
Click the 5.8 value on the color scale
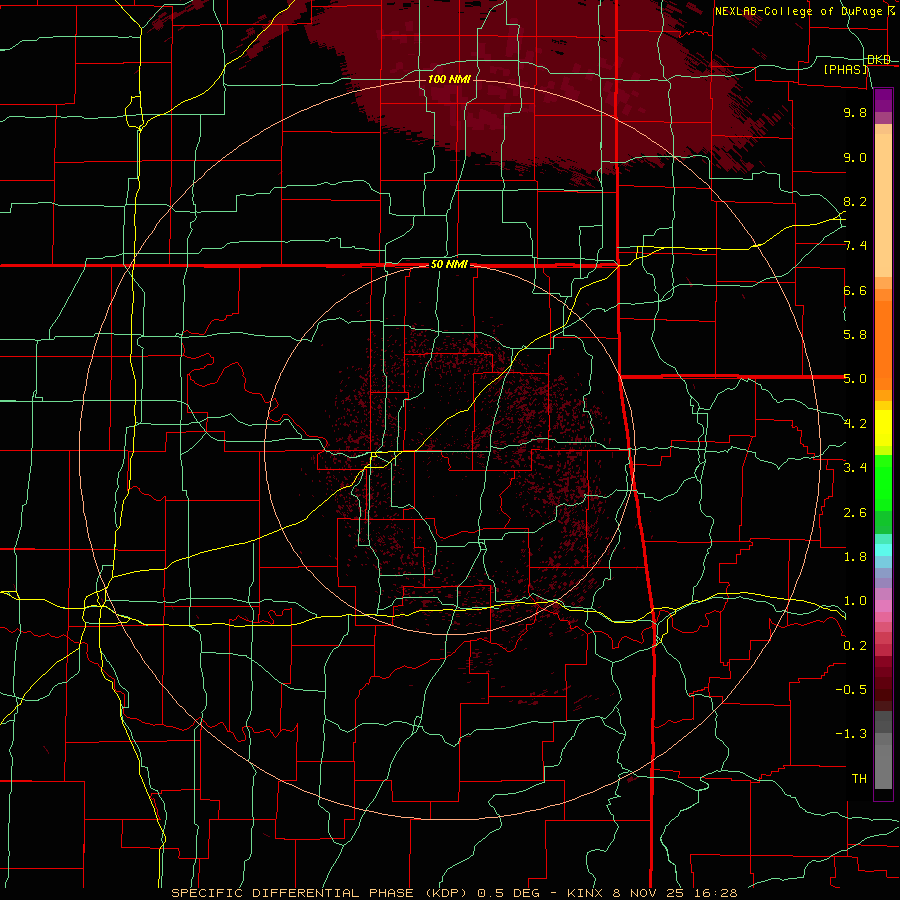pos(855,335)
